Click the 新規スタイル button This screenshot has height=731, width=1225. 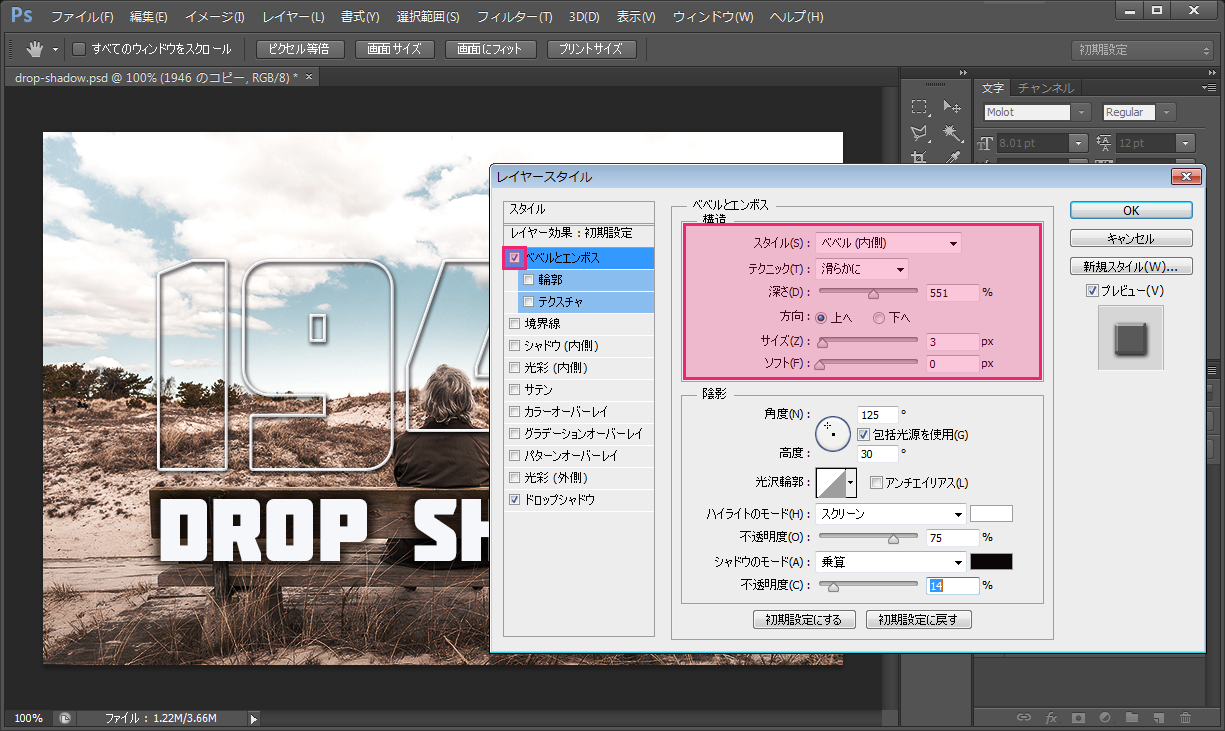click(x=1131, y=267)
